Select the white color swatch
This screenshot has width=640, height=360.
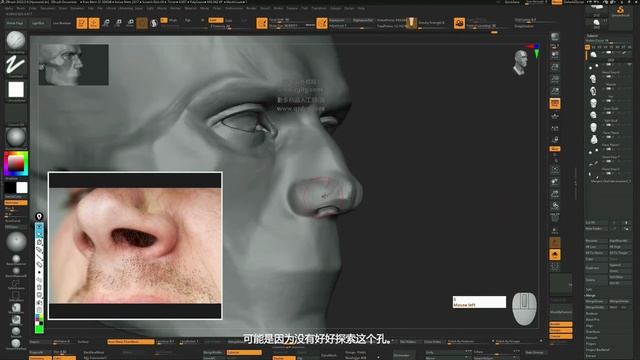point(22,187)
